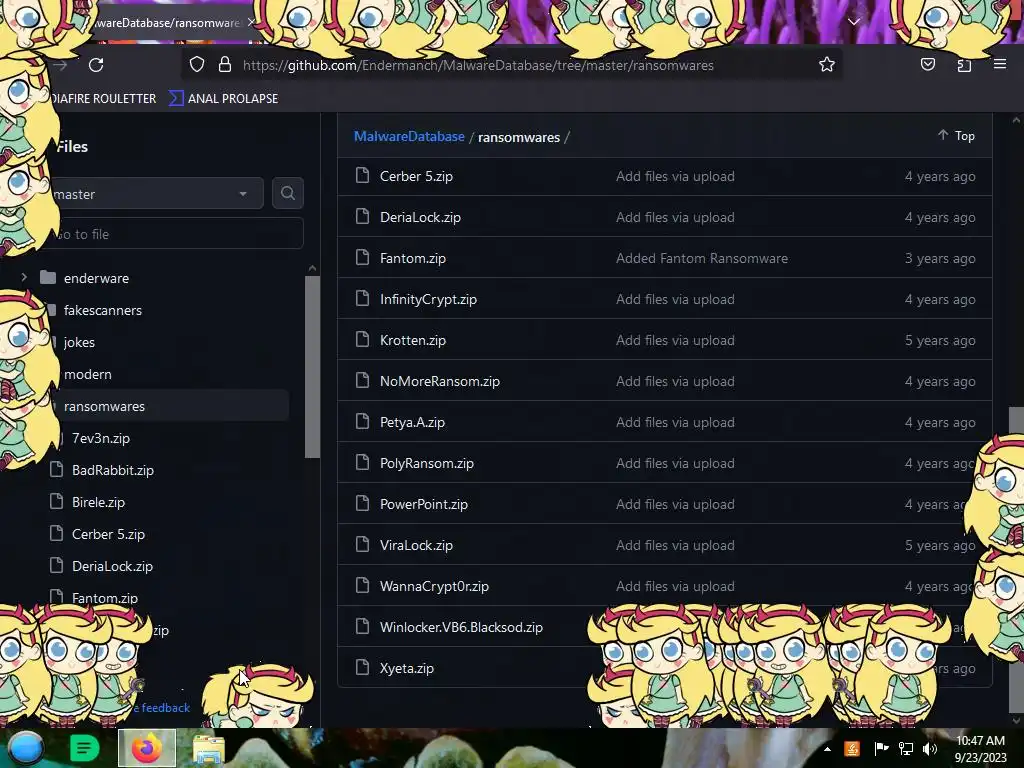Open the ANAL PROLAPSE bookmark
Image resolution: width=1024 pixels, height=768 pixels.
point(223,99)
